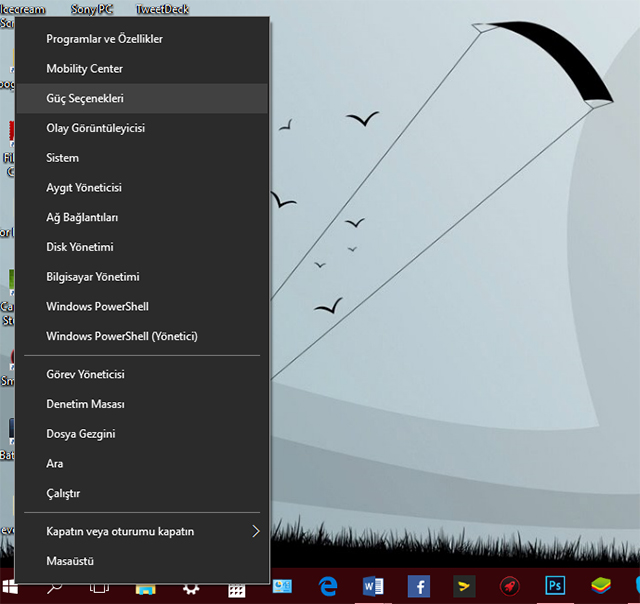
Task: Open Settings gear on the taskbar
Action: point(191,589)
